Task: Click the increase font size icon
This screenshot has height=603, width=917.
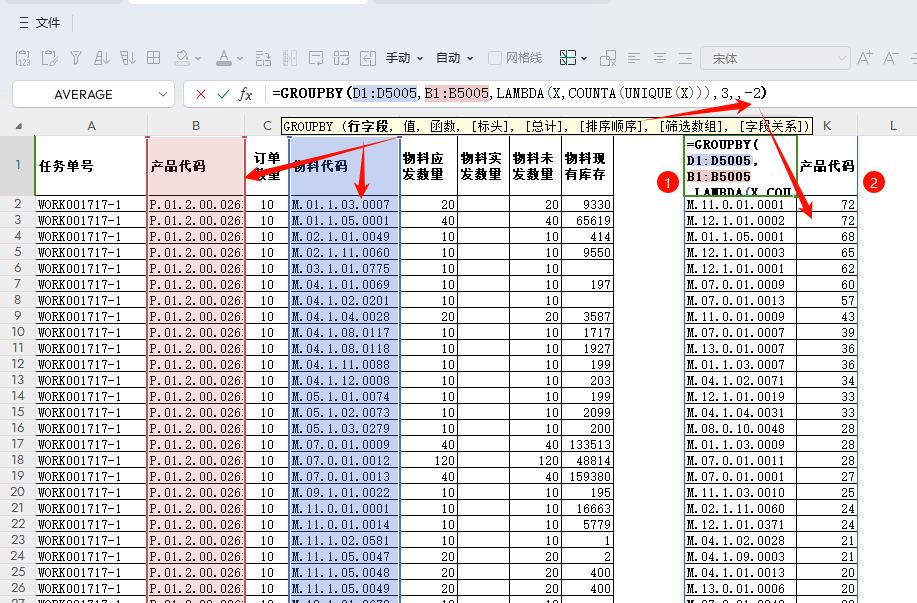Action: (x=865, y=58)
